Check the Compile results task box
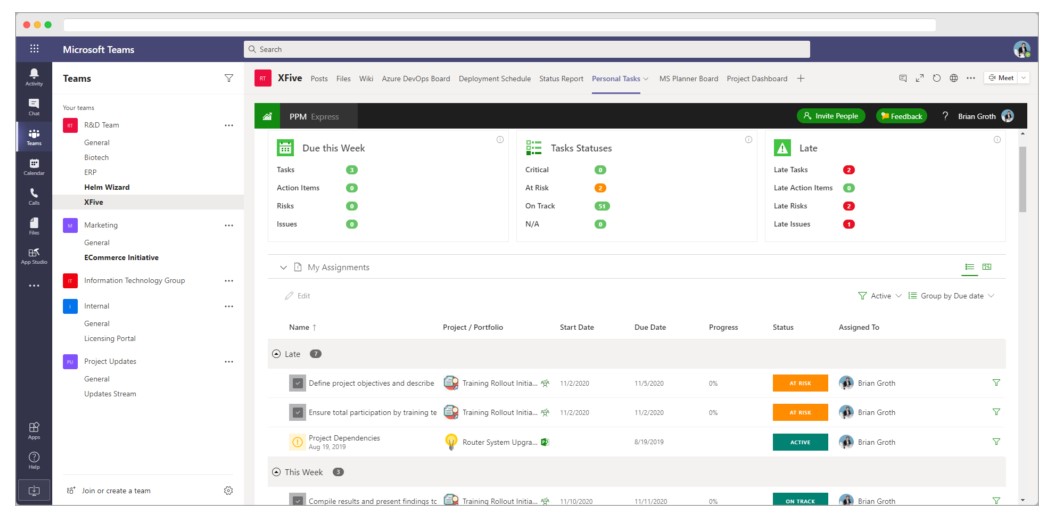Screen dimensions: 1051x515 [x=298, y=500]
